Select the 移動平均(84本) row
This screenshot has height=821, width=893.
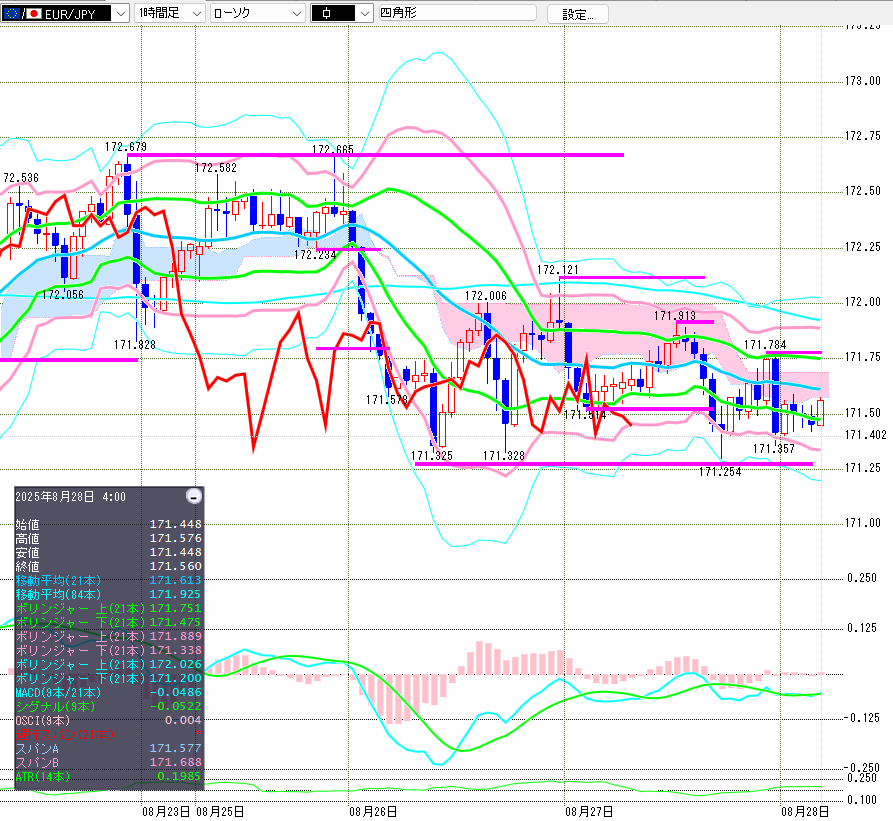coord(108,594)
